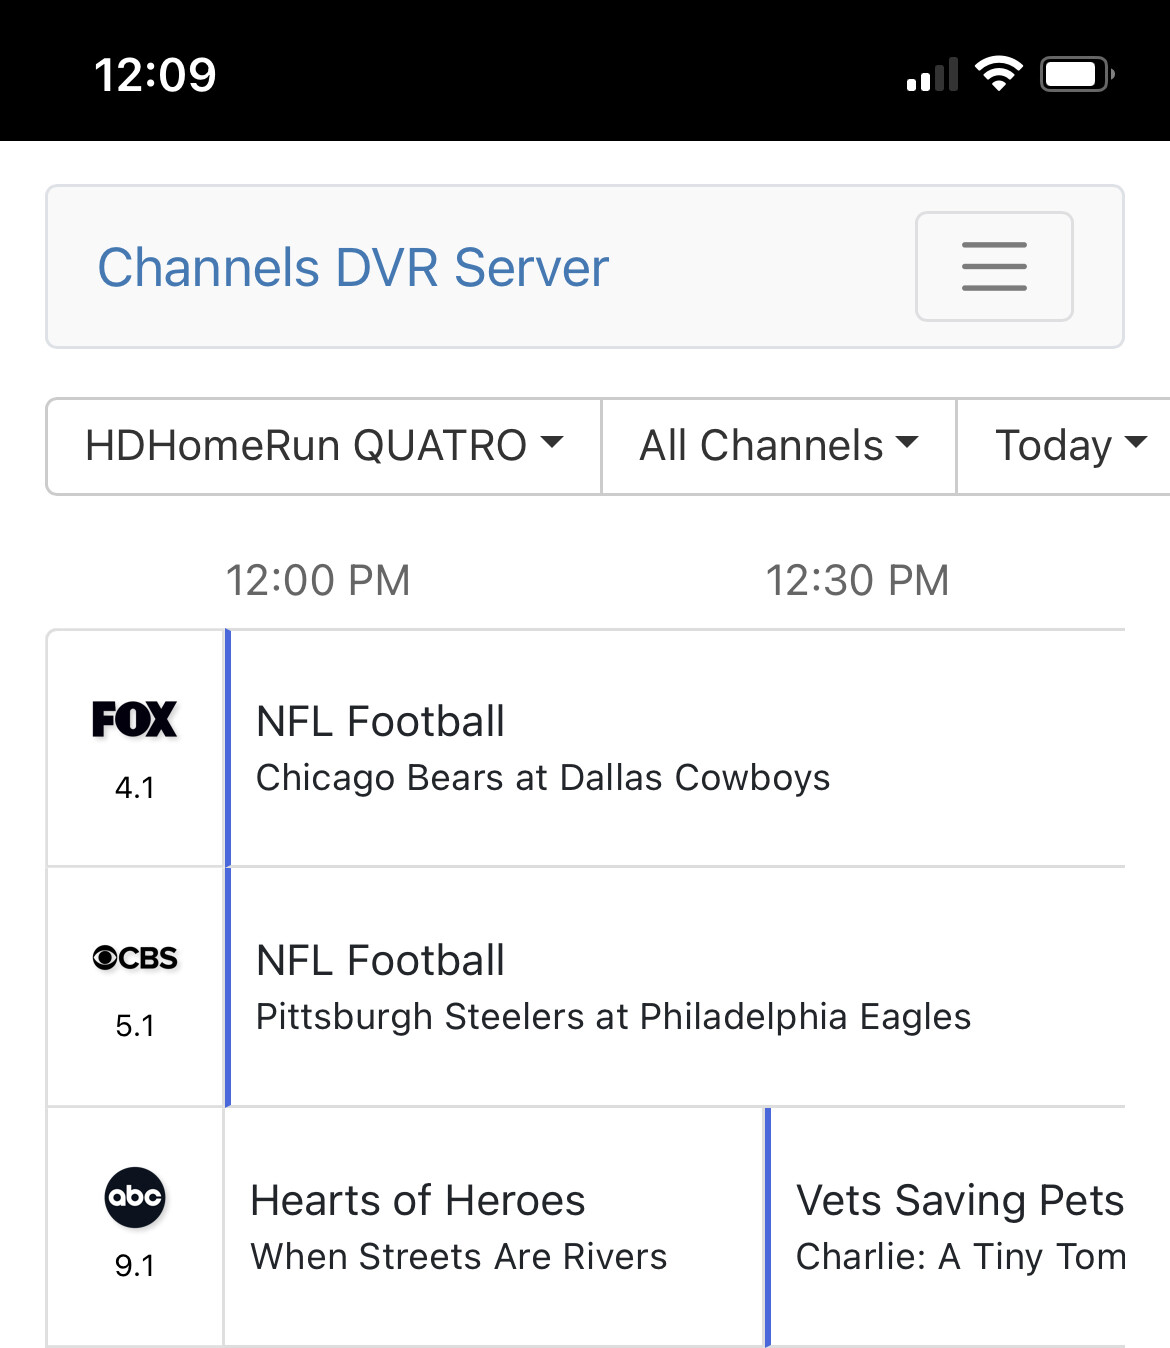This screenshot has width=1170, height=1348.
Task: Click the CBS channel logo
Action: tap(134, 958)
